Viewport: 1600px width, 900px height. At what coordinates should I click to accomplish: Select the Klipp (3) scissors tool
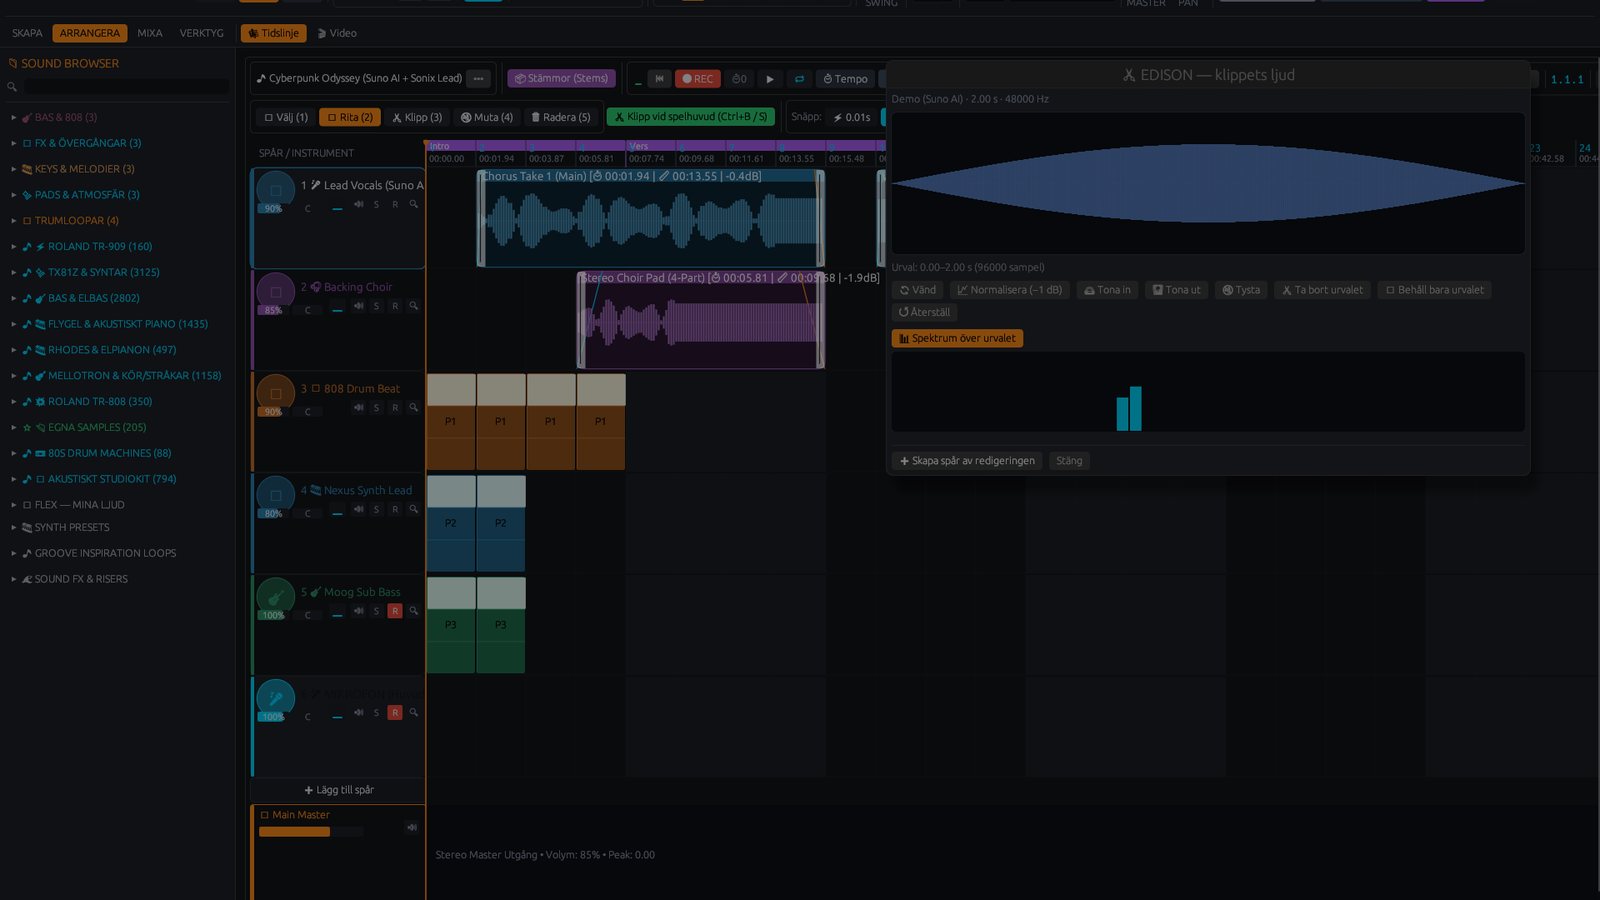[x=417, y=117]
